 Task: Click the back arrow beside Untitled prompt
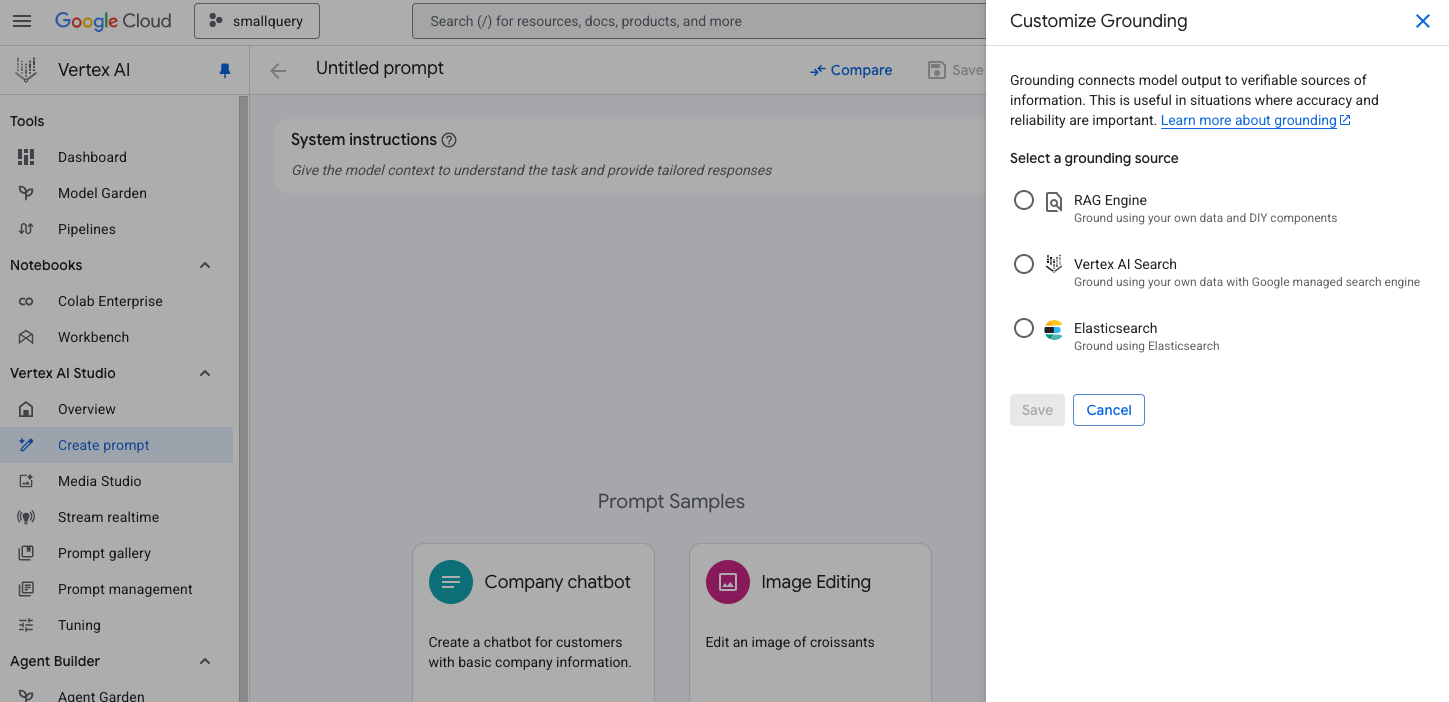pyautogui.click(x=278, y=70)
